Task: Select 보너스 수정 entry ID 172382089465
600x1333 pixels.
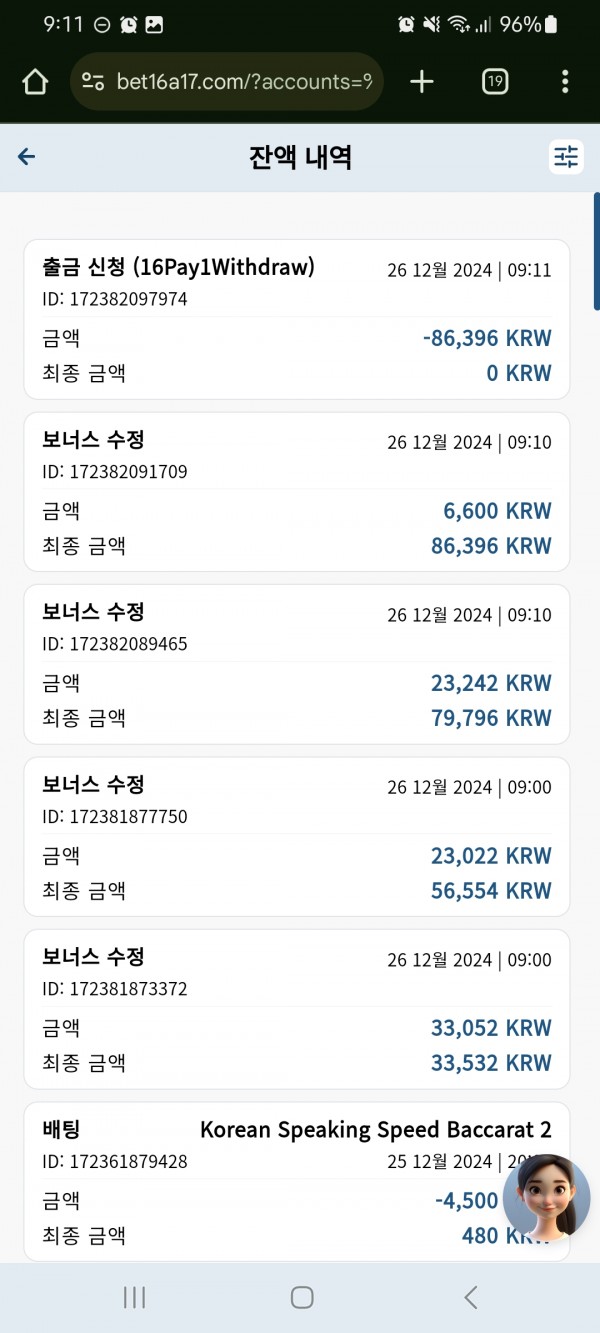Action: pyautogui.click(x=297, y=664)
